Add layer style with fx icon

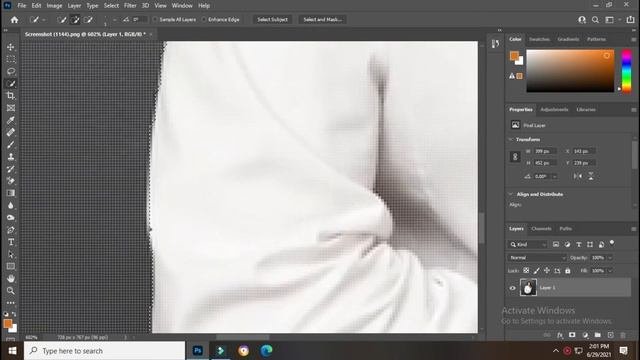point(560,335)
